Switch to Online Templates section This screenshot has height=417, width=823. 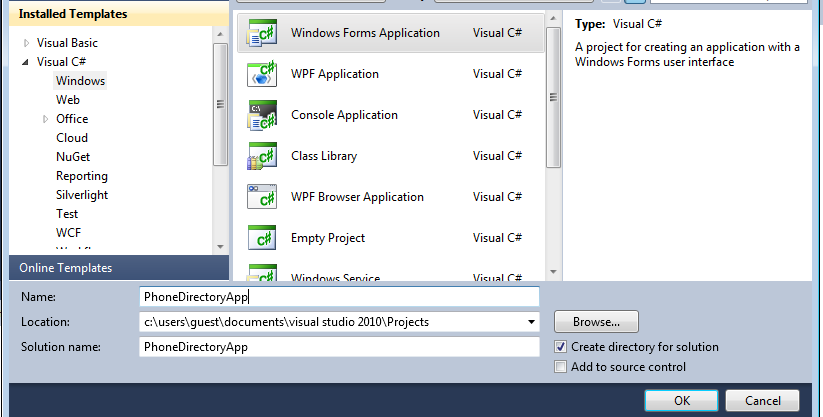65,268
